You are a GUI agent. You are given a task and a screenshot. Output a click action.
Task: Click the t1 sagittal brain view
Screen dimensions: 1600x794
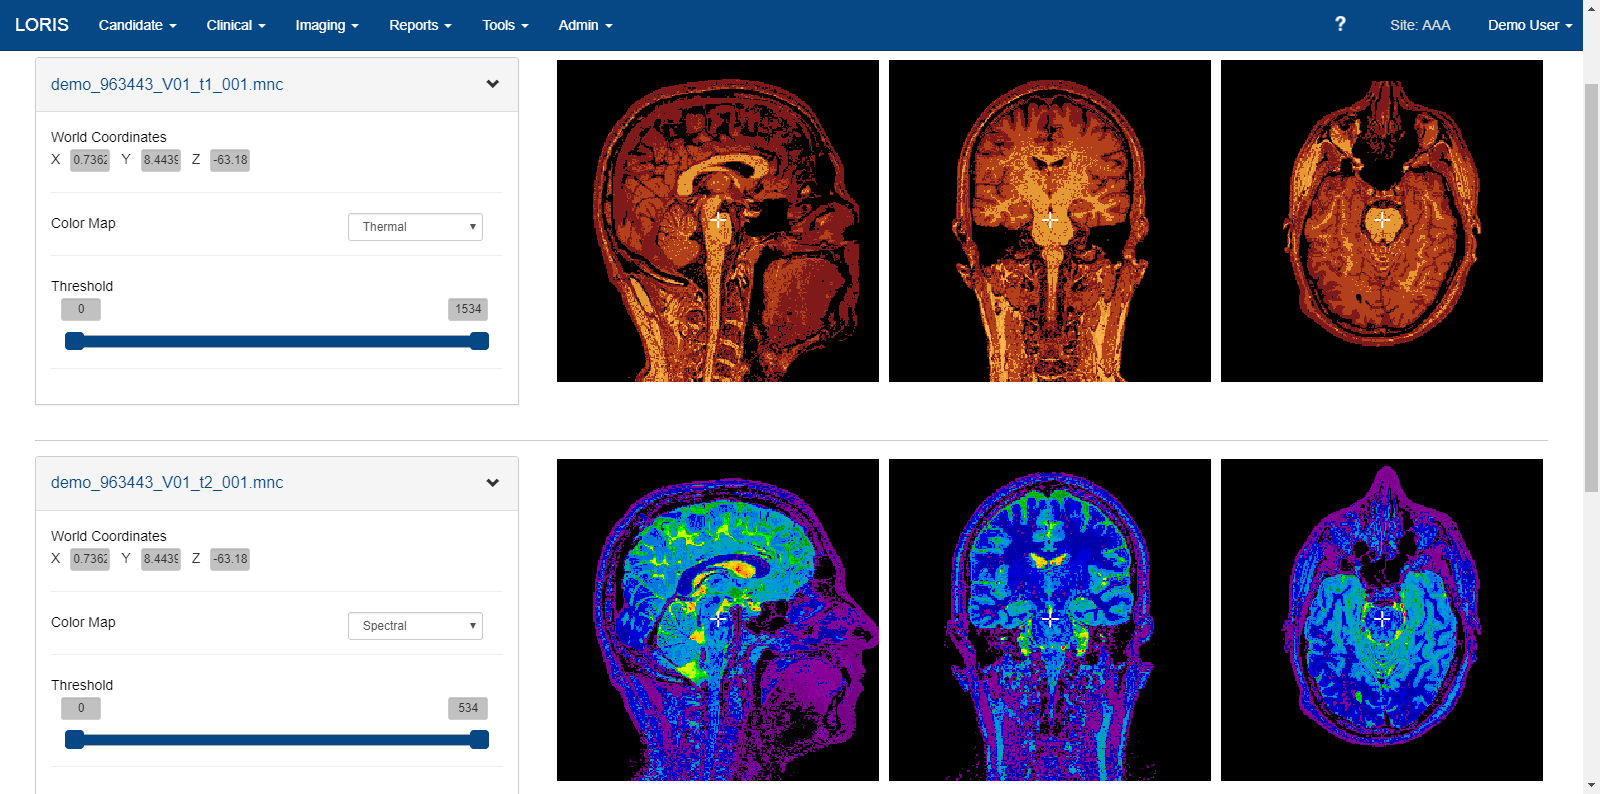(x=718, y=221)
